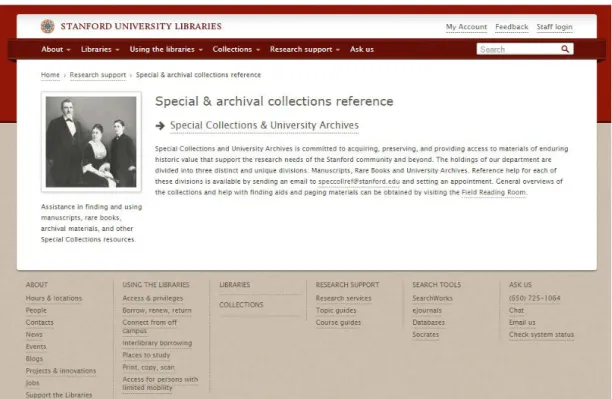The width and height of the screenshot is (612, 399).
Task: Click the SEARCH TOOLS footer heading
Action: pyautogui.click(x=436, y=285)
